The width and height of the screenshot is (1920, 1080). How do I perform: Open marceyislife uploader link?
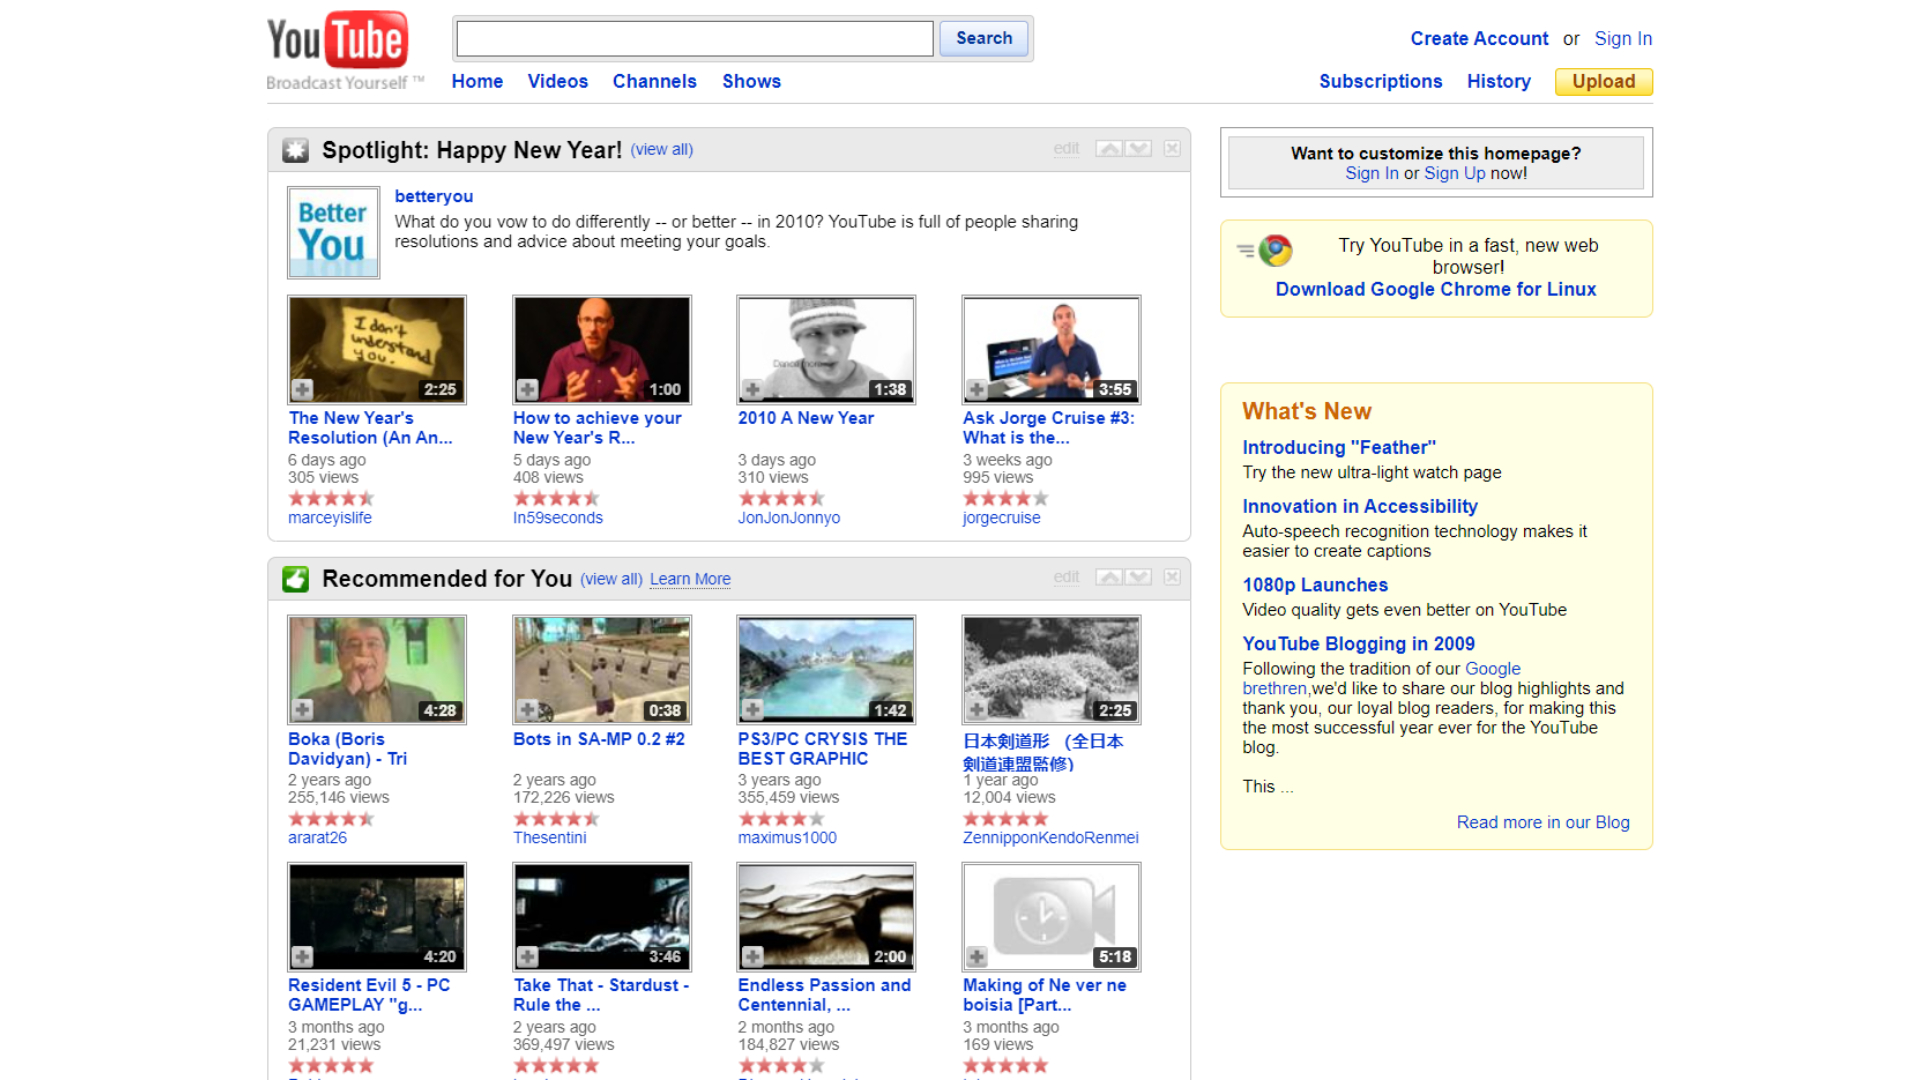(329, 517)
